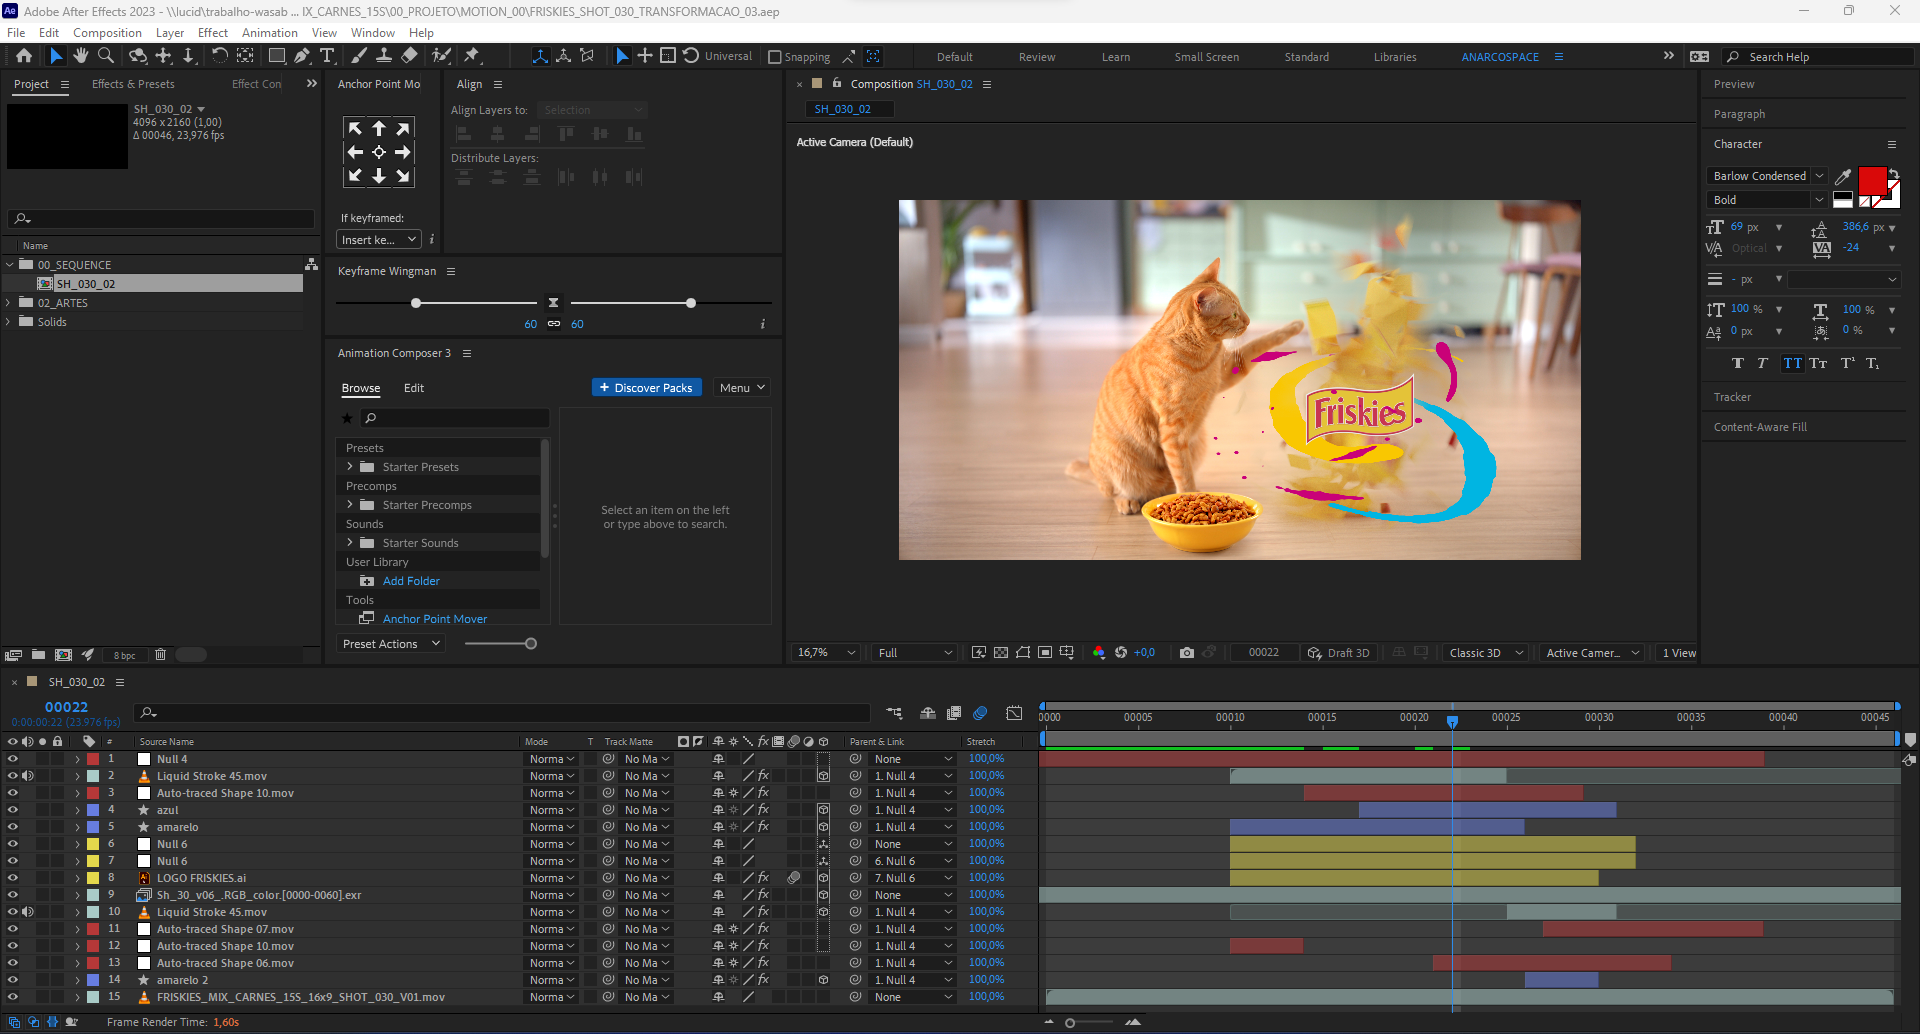
Task: Click the Discover Packs button
Action: click(x=646, y=388)
